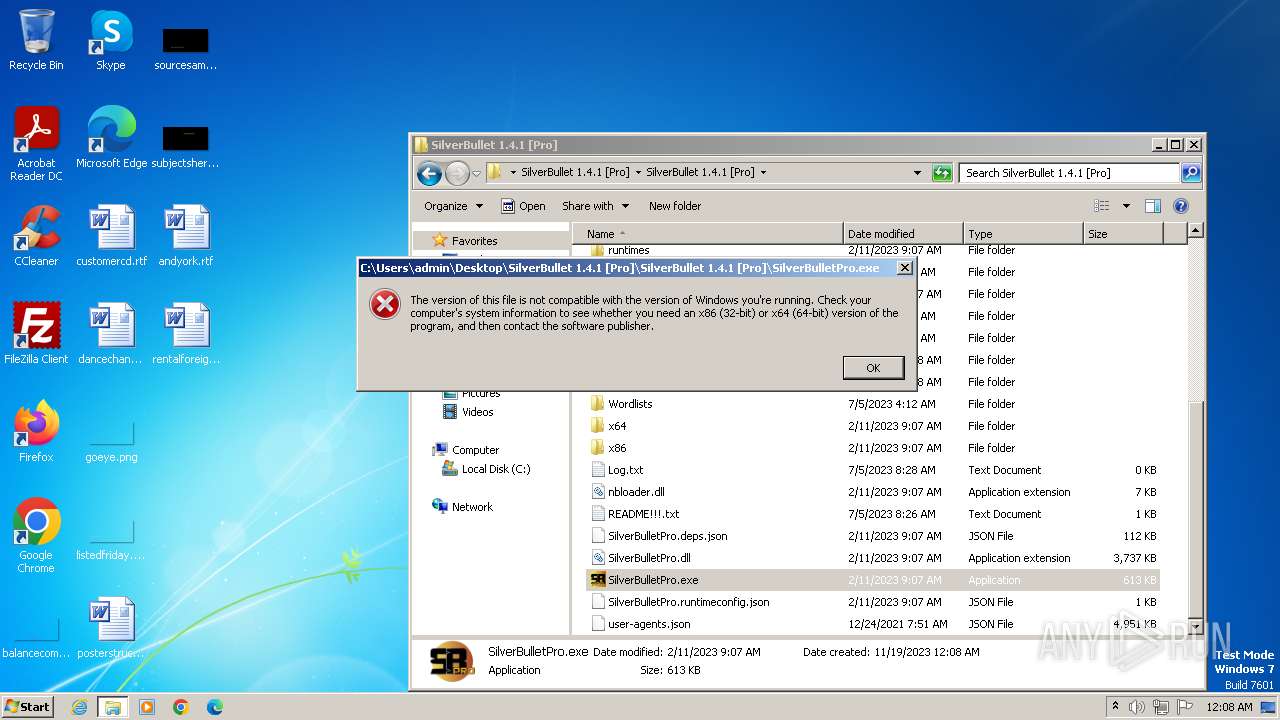The width and height of the screenshot is (1280, 720).
Task: Launch Microsoft Edge desktop shortcut
Action: (111, 138)
